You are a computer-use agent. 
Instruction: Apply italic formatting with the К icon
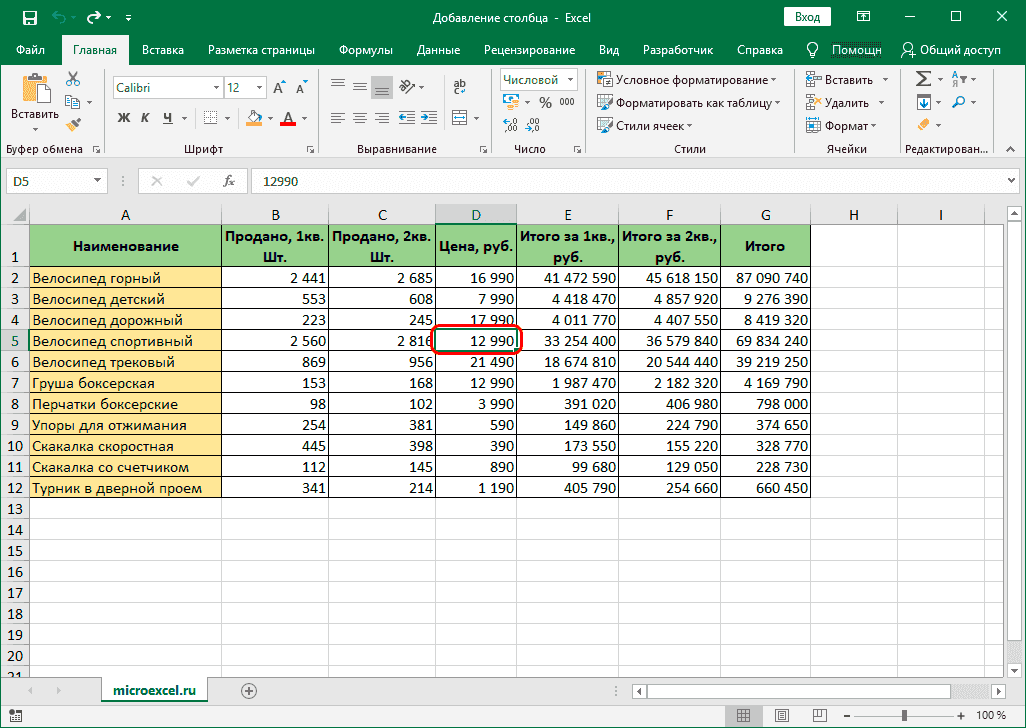[x=146, y=117]
